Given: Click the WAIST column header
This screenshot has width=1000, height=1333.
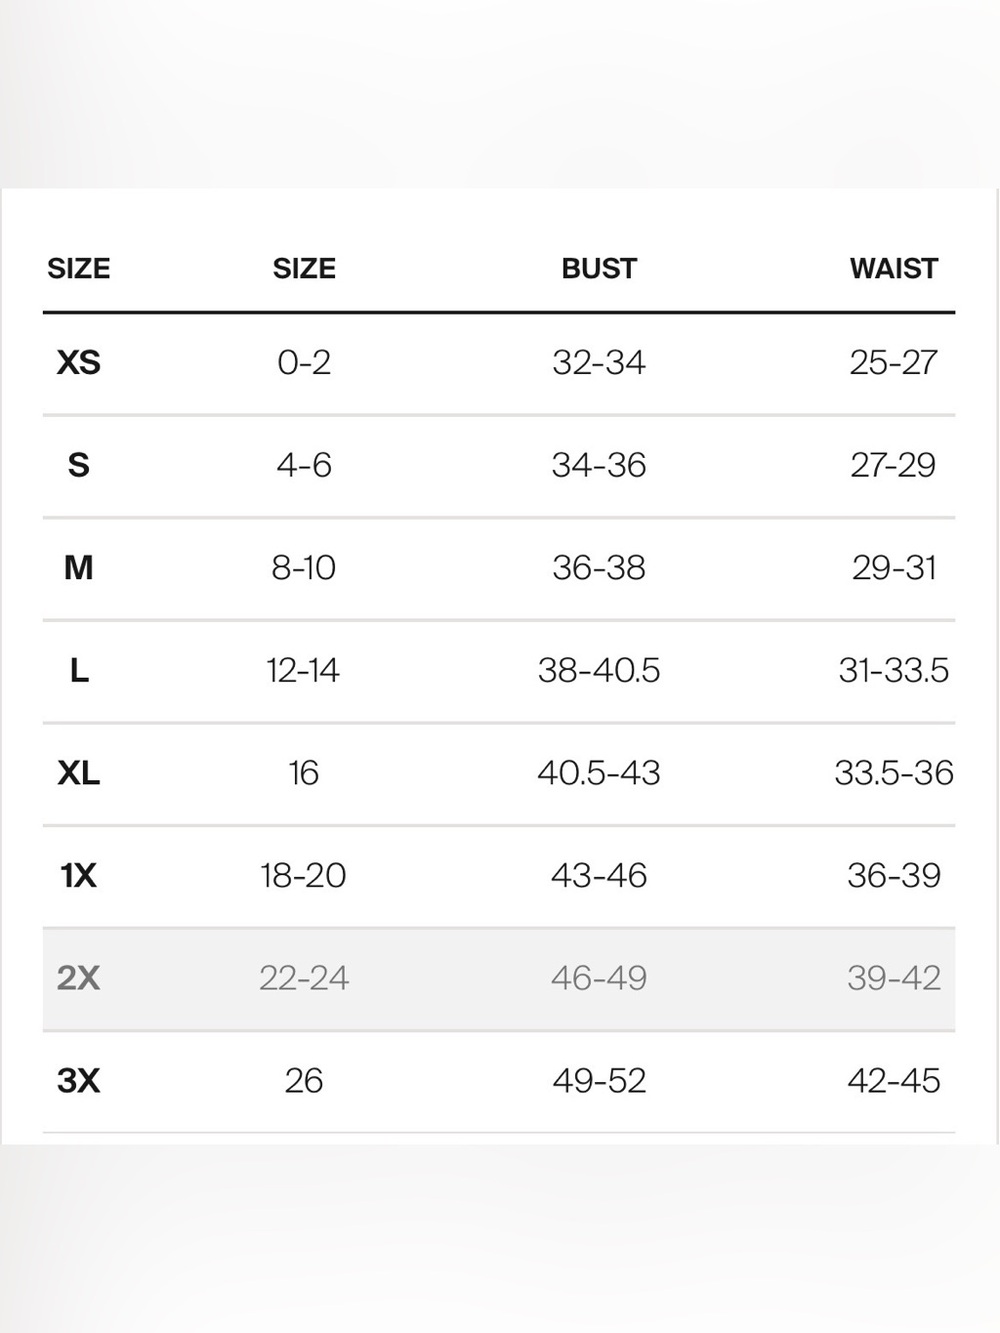Looking at the screenshot, I should (x=894, y=269).
